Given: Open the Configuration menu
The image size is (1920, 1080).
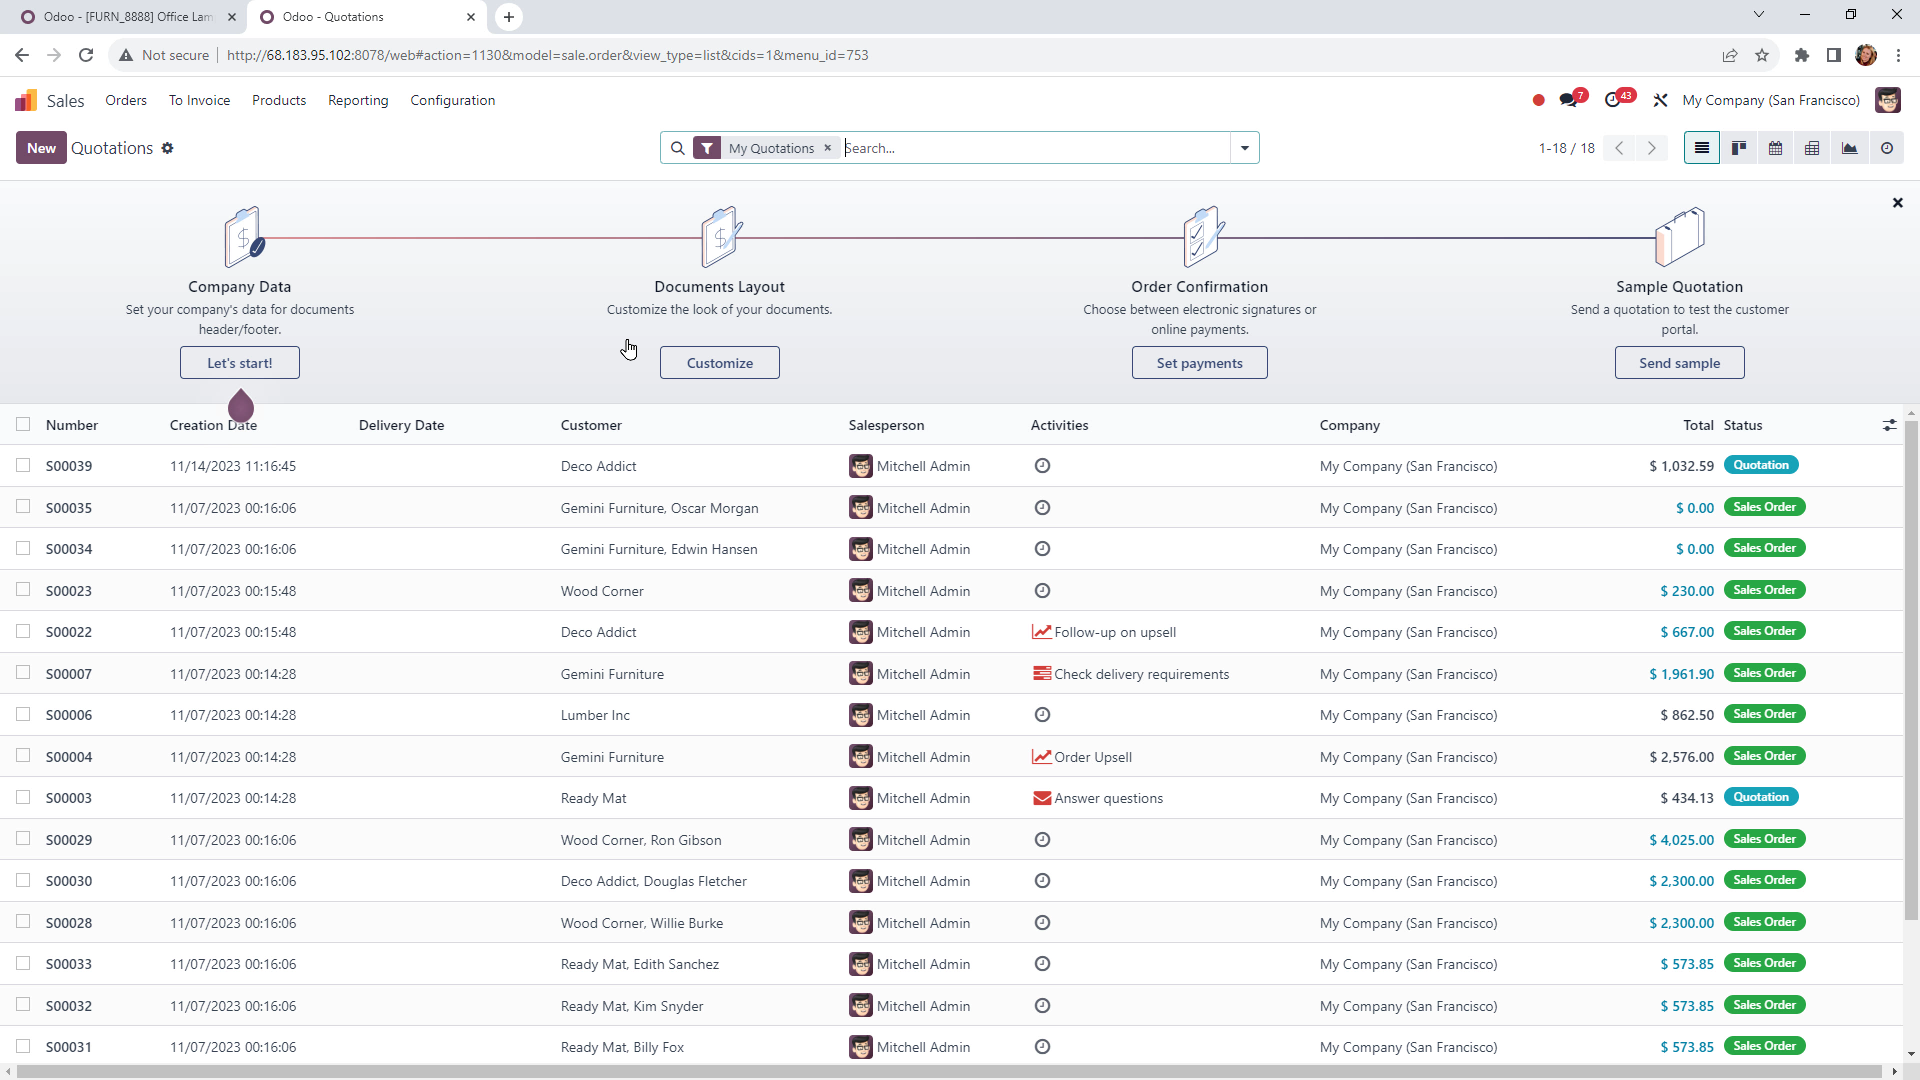Looking at the screenshot, I should pyautogui.click(x=452, y=100).
